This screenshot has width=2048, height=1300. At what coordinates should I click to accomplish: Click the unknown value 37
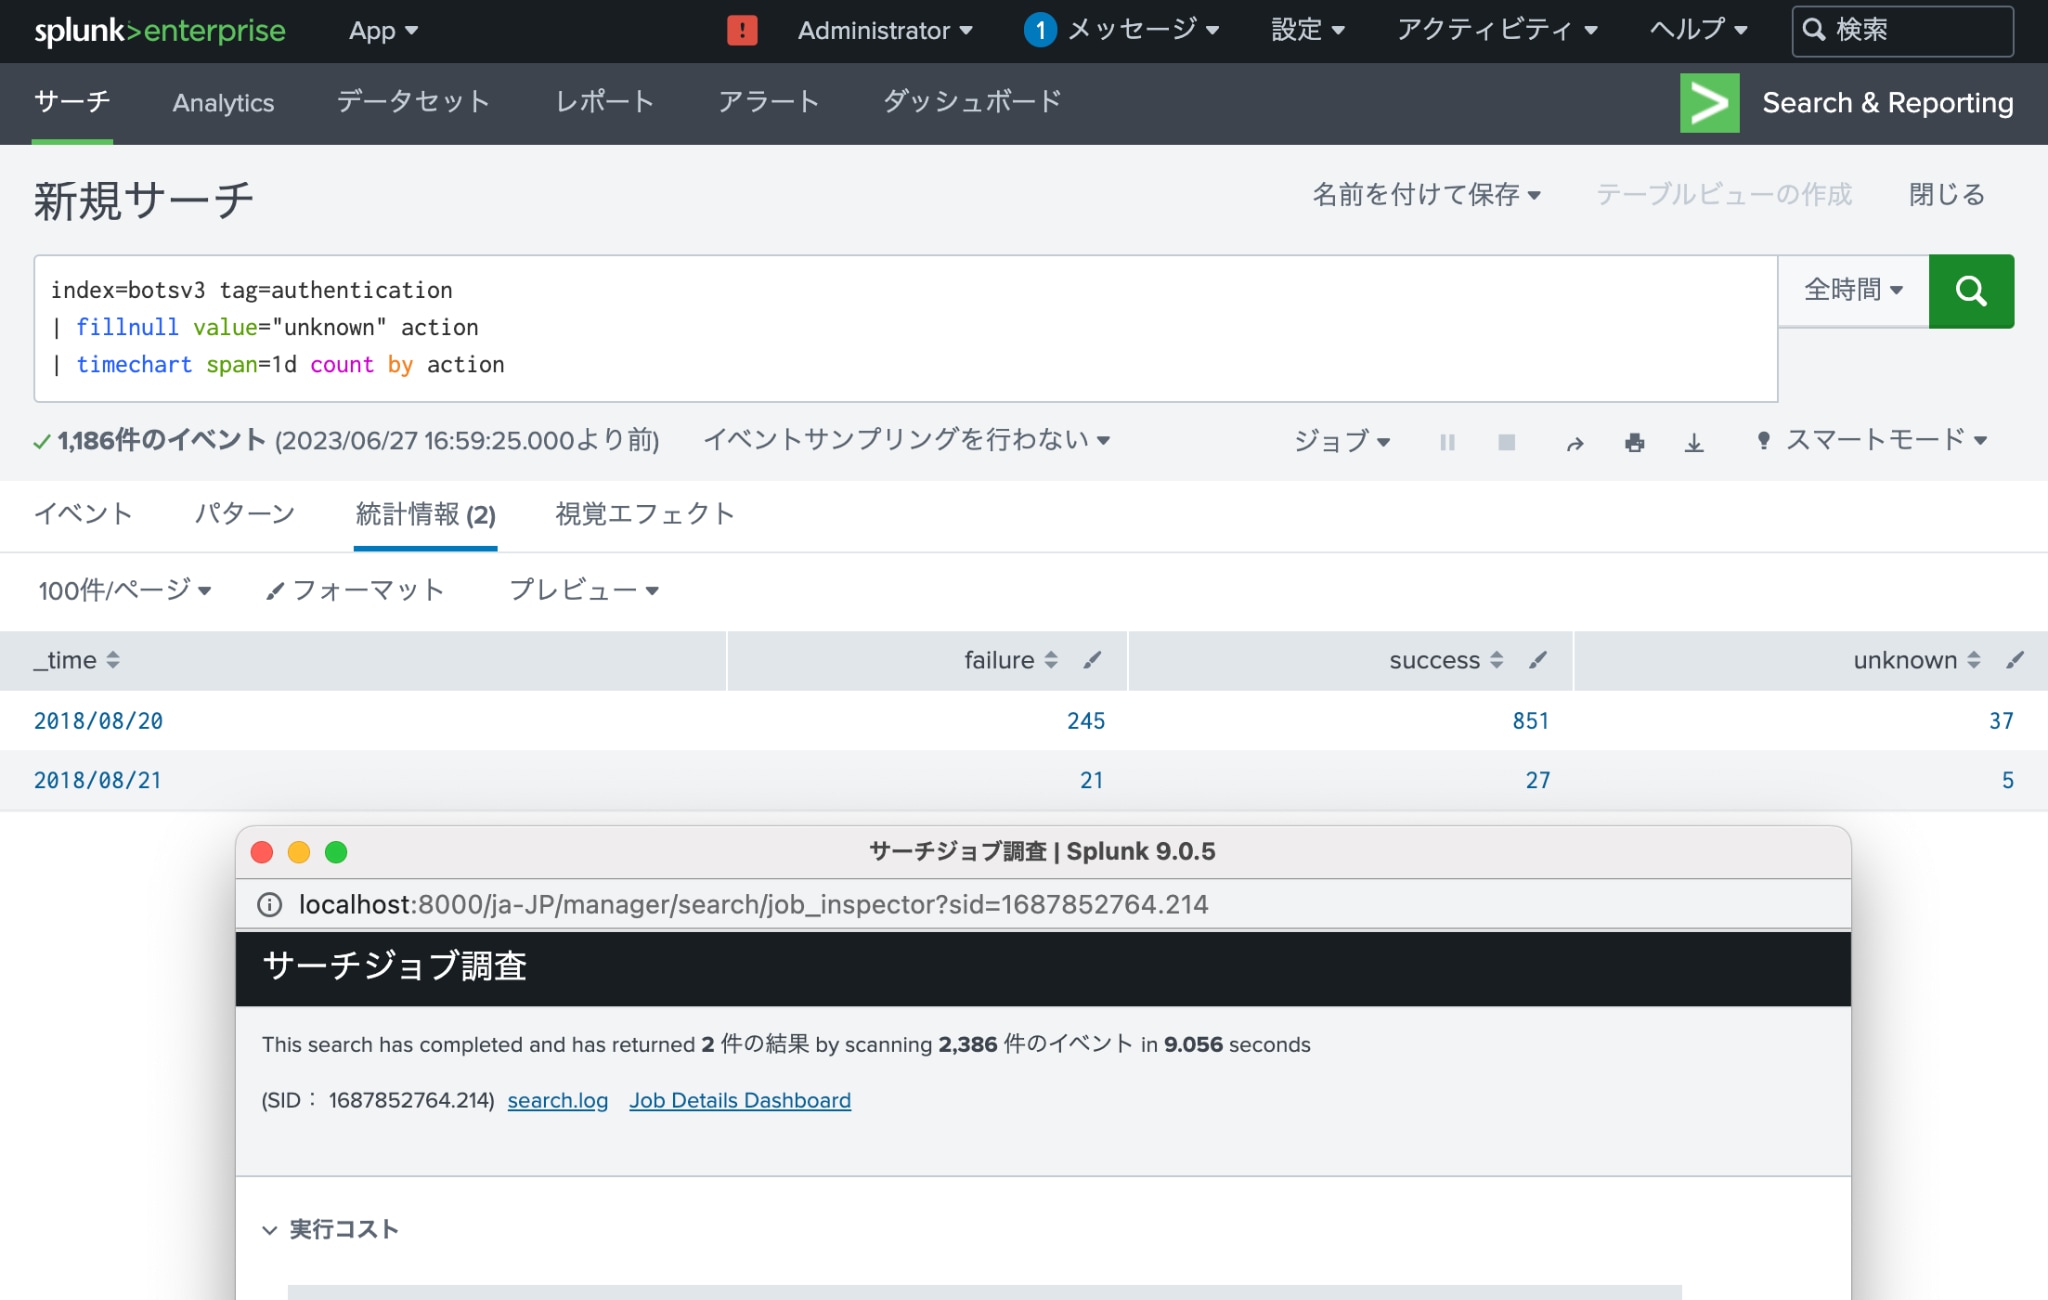pos(2001,721)
